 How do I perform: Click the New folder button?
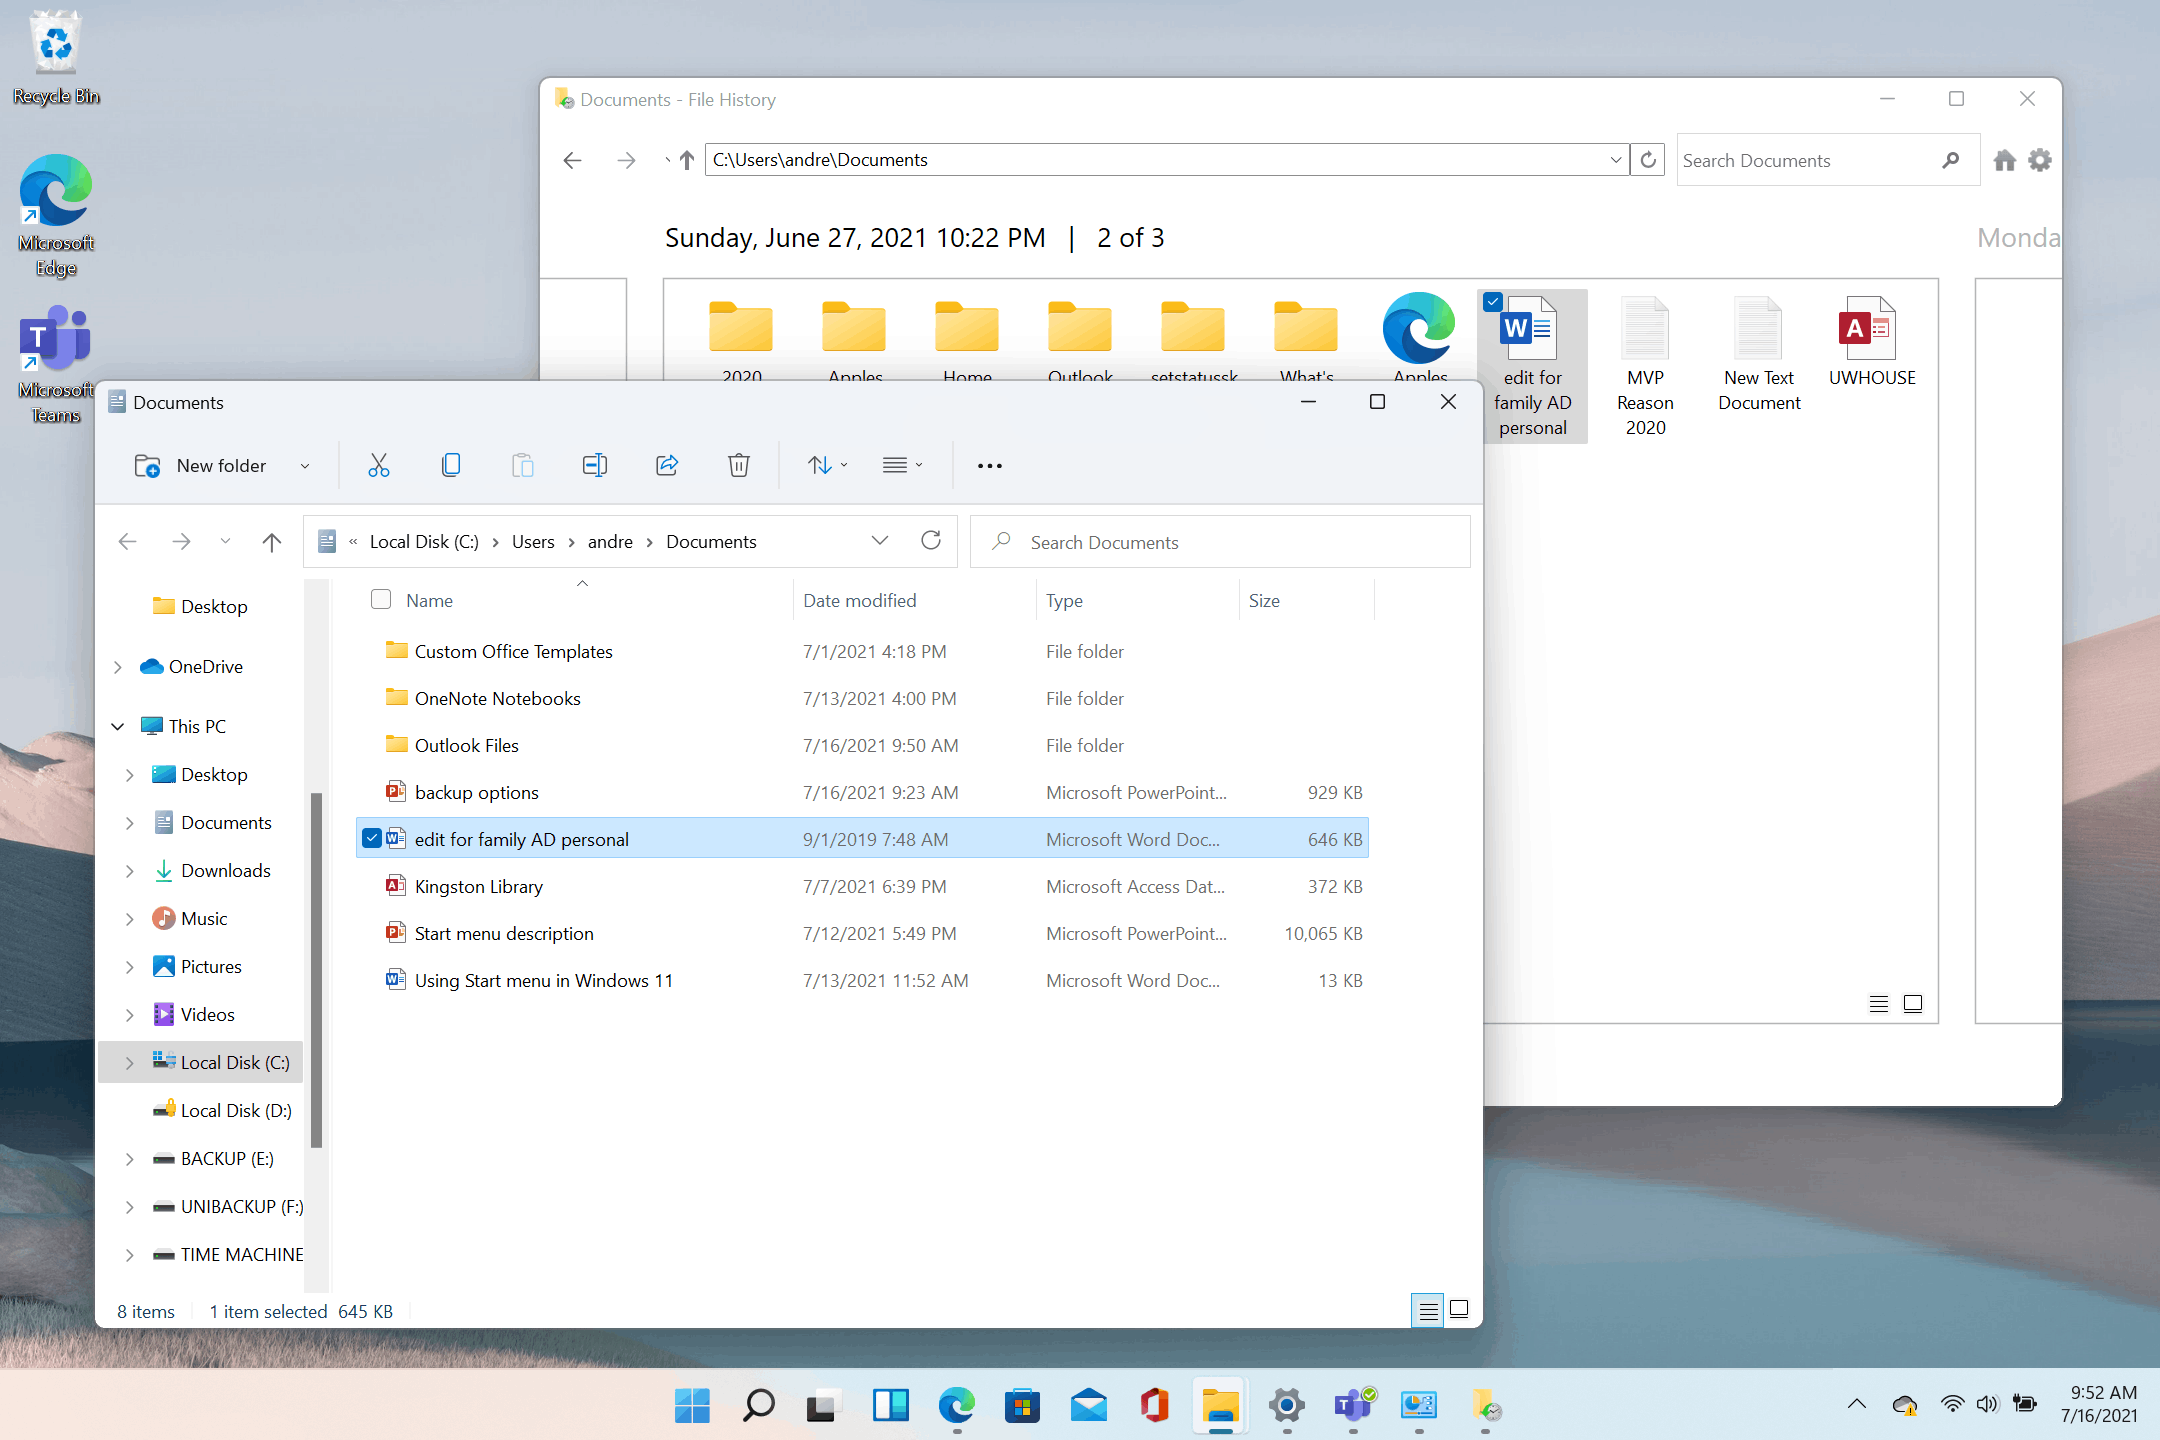pyautogui.click(x=201, y=465)
